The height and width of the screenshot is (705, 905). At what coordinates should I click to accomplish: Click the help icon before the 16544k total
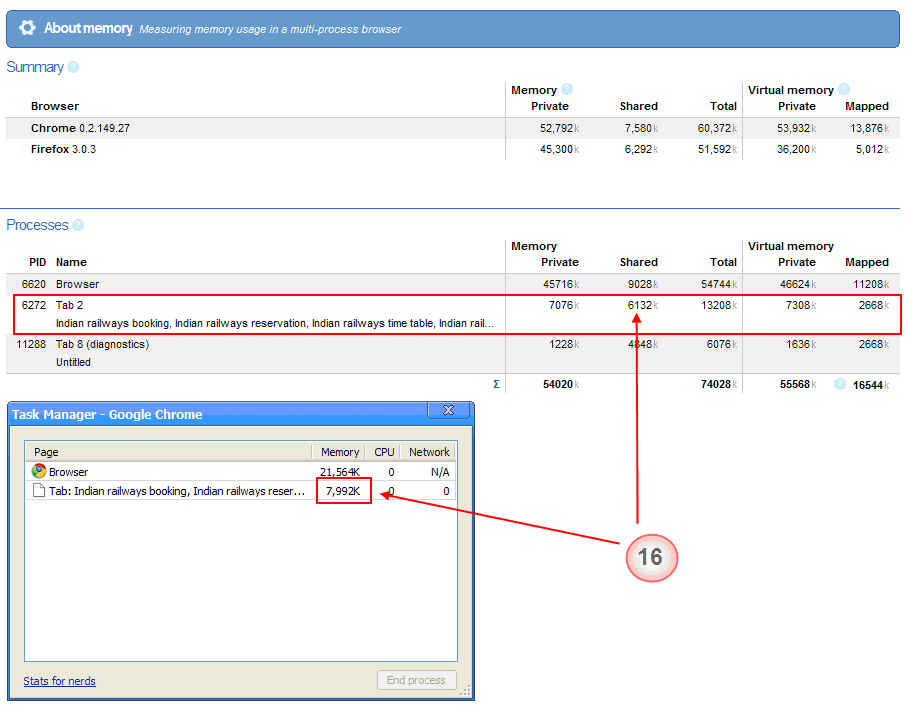(840, 384)
